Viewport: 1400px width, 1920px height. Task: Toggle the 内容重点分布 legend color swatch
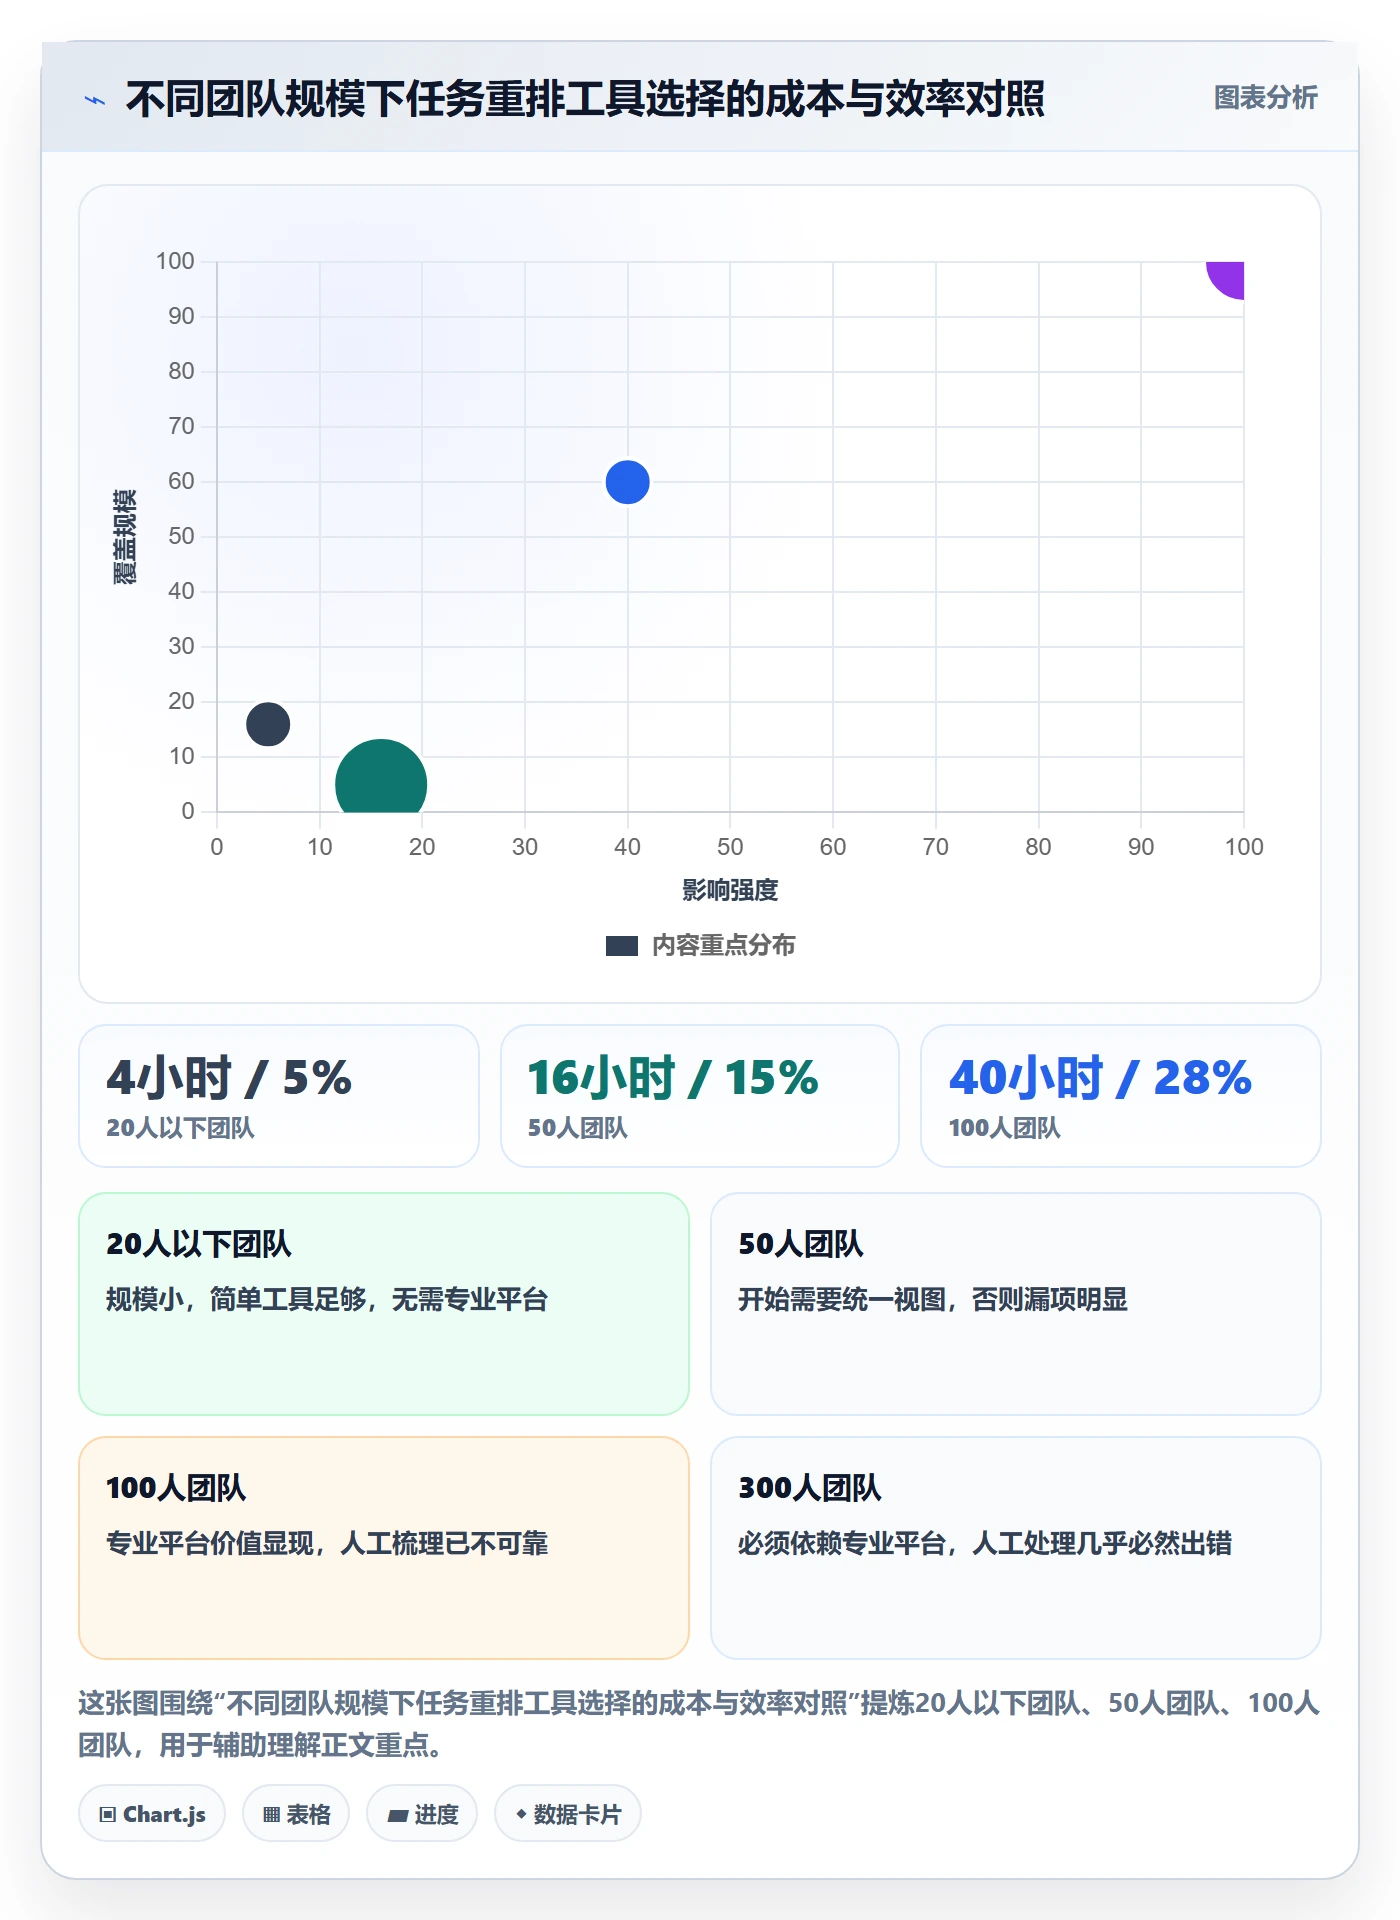coord(622,946)
